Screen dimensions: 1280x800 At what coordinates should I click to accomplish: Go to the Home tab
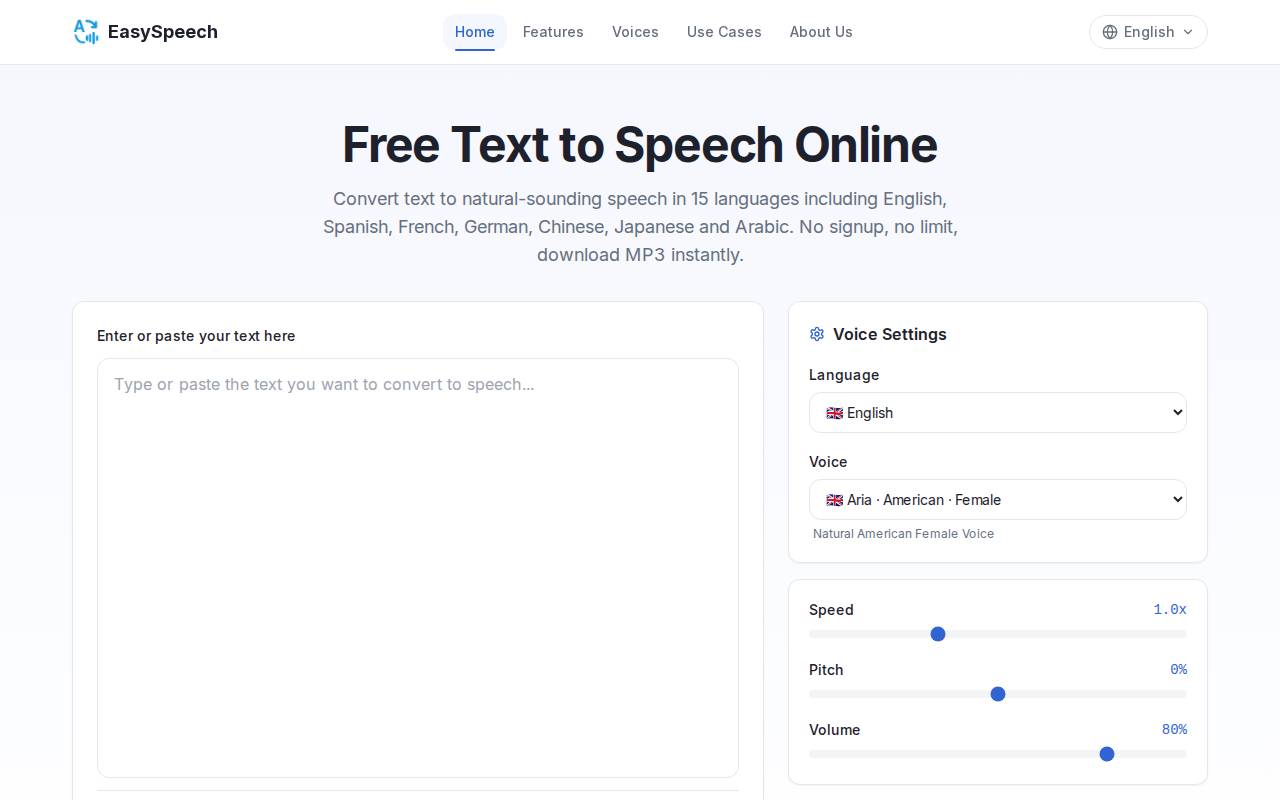click(475, 32)
